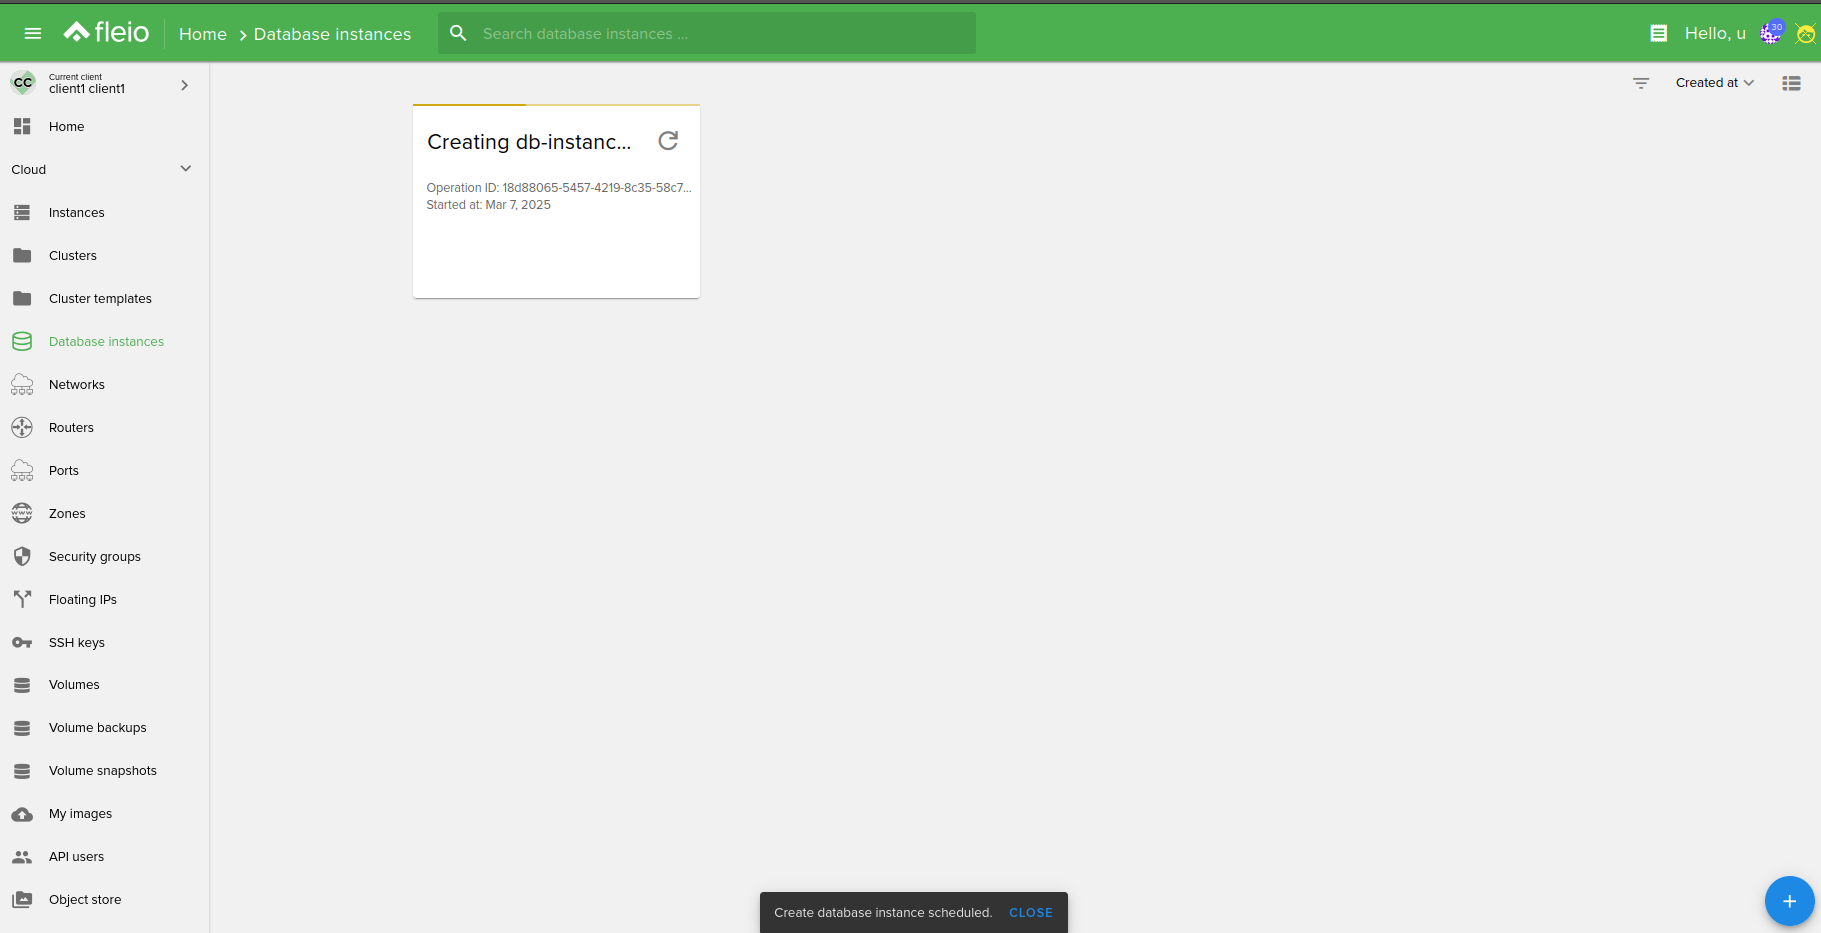Viewport: 1821px width, 933px height.
Task: Focus the search database instances field
Action: (x=720, y=34)
